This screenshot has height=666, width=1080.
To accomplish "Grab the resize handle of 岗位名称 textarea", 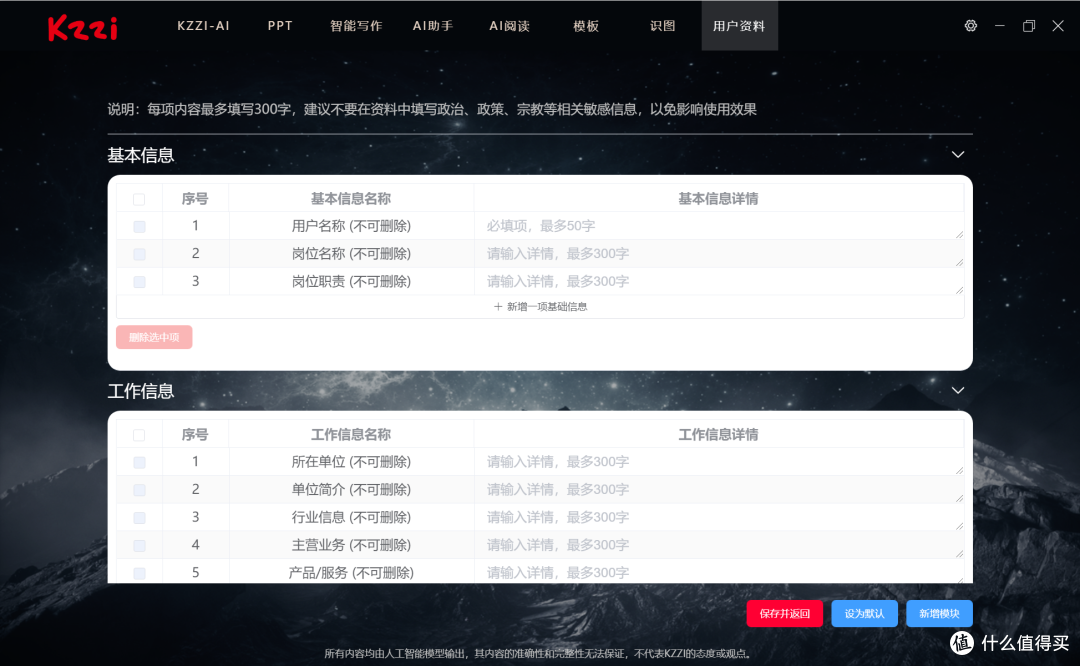I will click(959, 262).
